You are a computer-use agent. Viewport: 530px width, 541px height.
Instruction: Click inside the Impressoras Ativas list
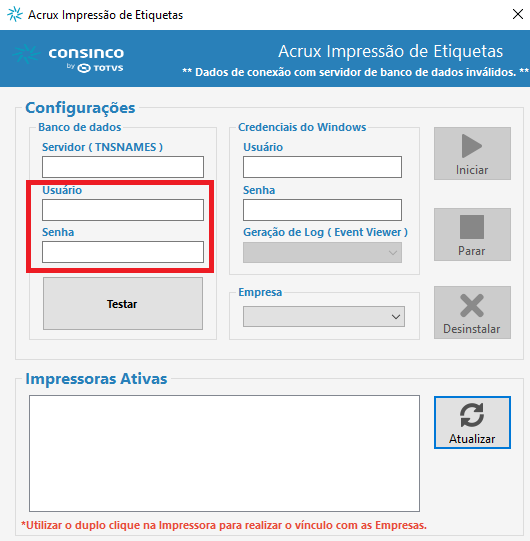tap(224, 453)
